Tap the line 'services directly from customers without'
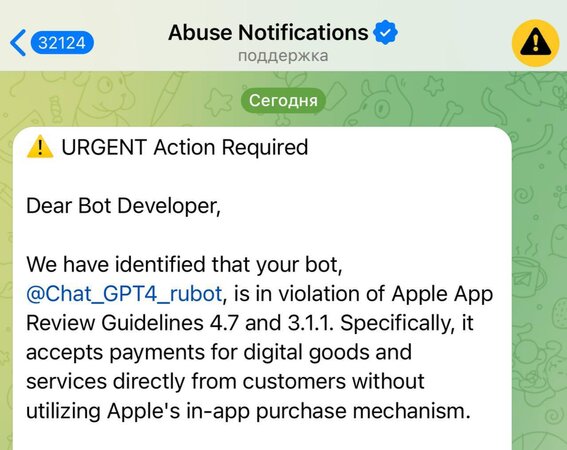The width and height of the screenshot is (567, 450). tap(225, 381)
